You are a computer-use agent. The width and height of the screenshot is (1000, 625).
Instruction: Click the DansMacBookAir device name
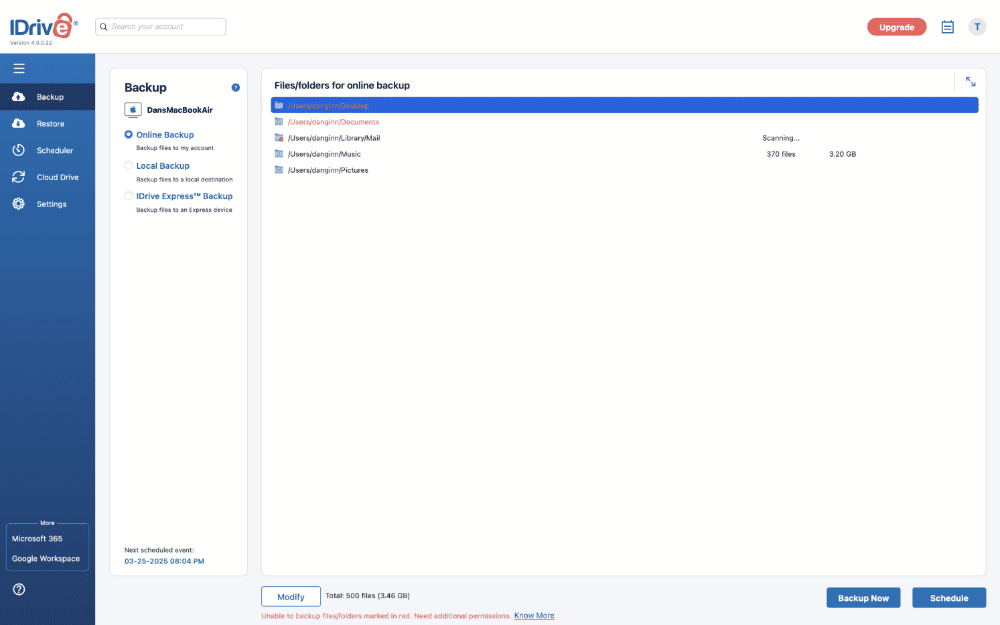tap(180, 110)
